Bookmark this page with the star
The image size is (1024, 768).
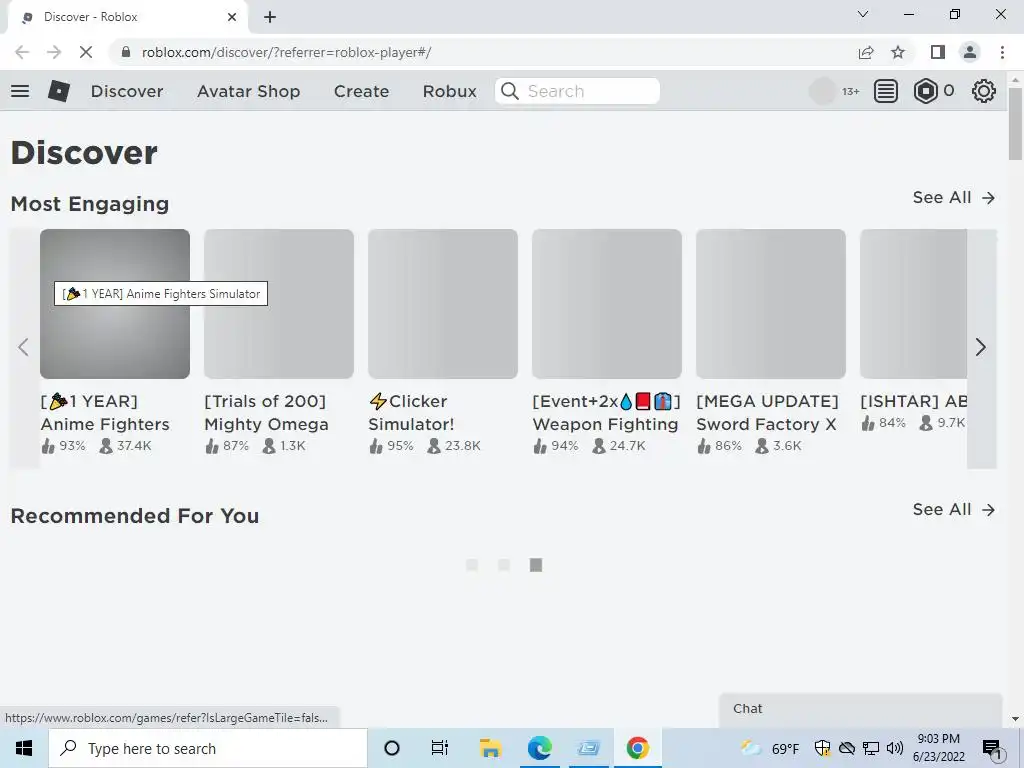pos(898,52)
